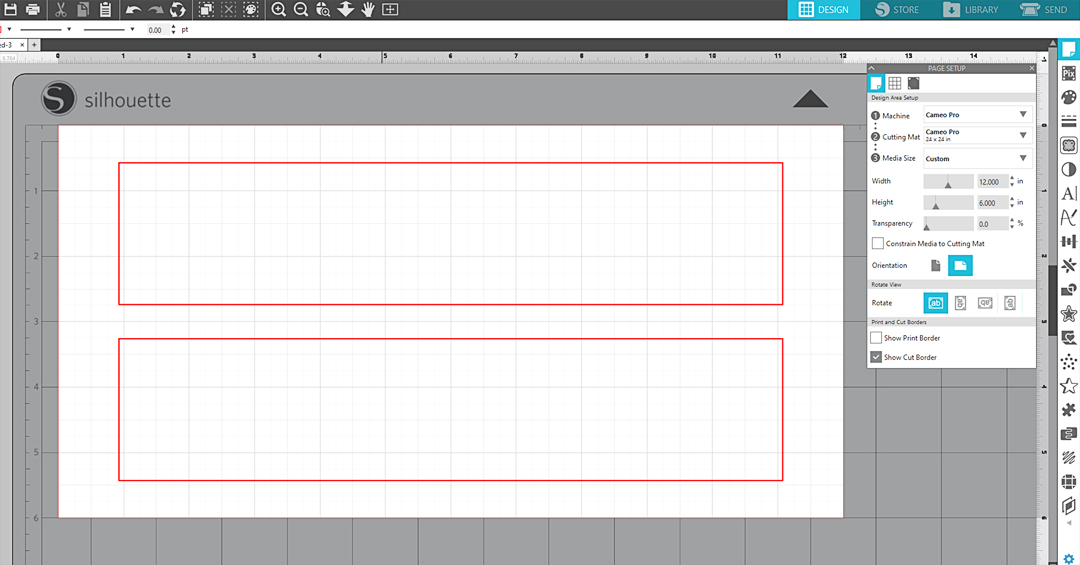Open the Text Style panel
The height and width of the screenshot is (565, 1080).
point(1069,194)
